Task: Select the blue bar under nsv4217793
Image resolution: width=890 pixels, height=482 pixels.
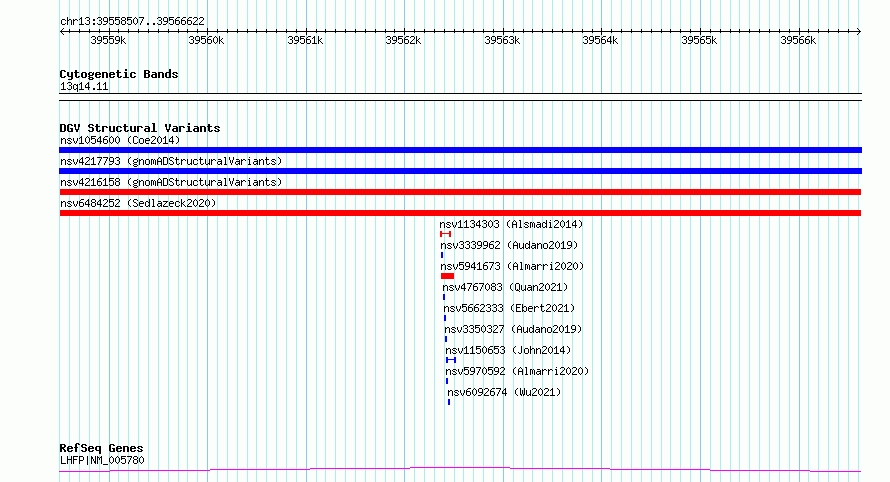Action: pos(460,171)
